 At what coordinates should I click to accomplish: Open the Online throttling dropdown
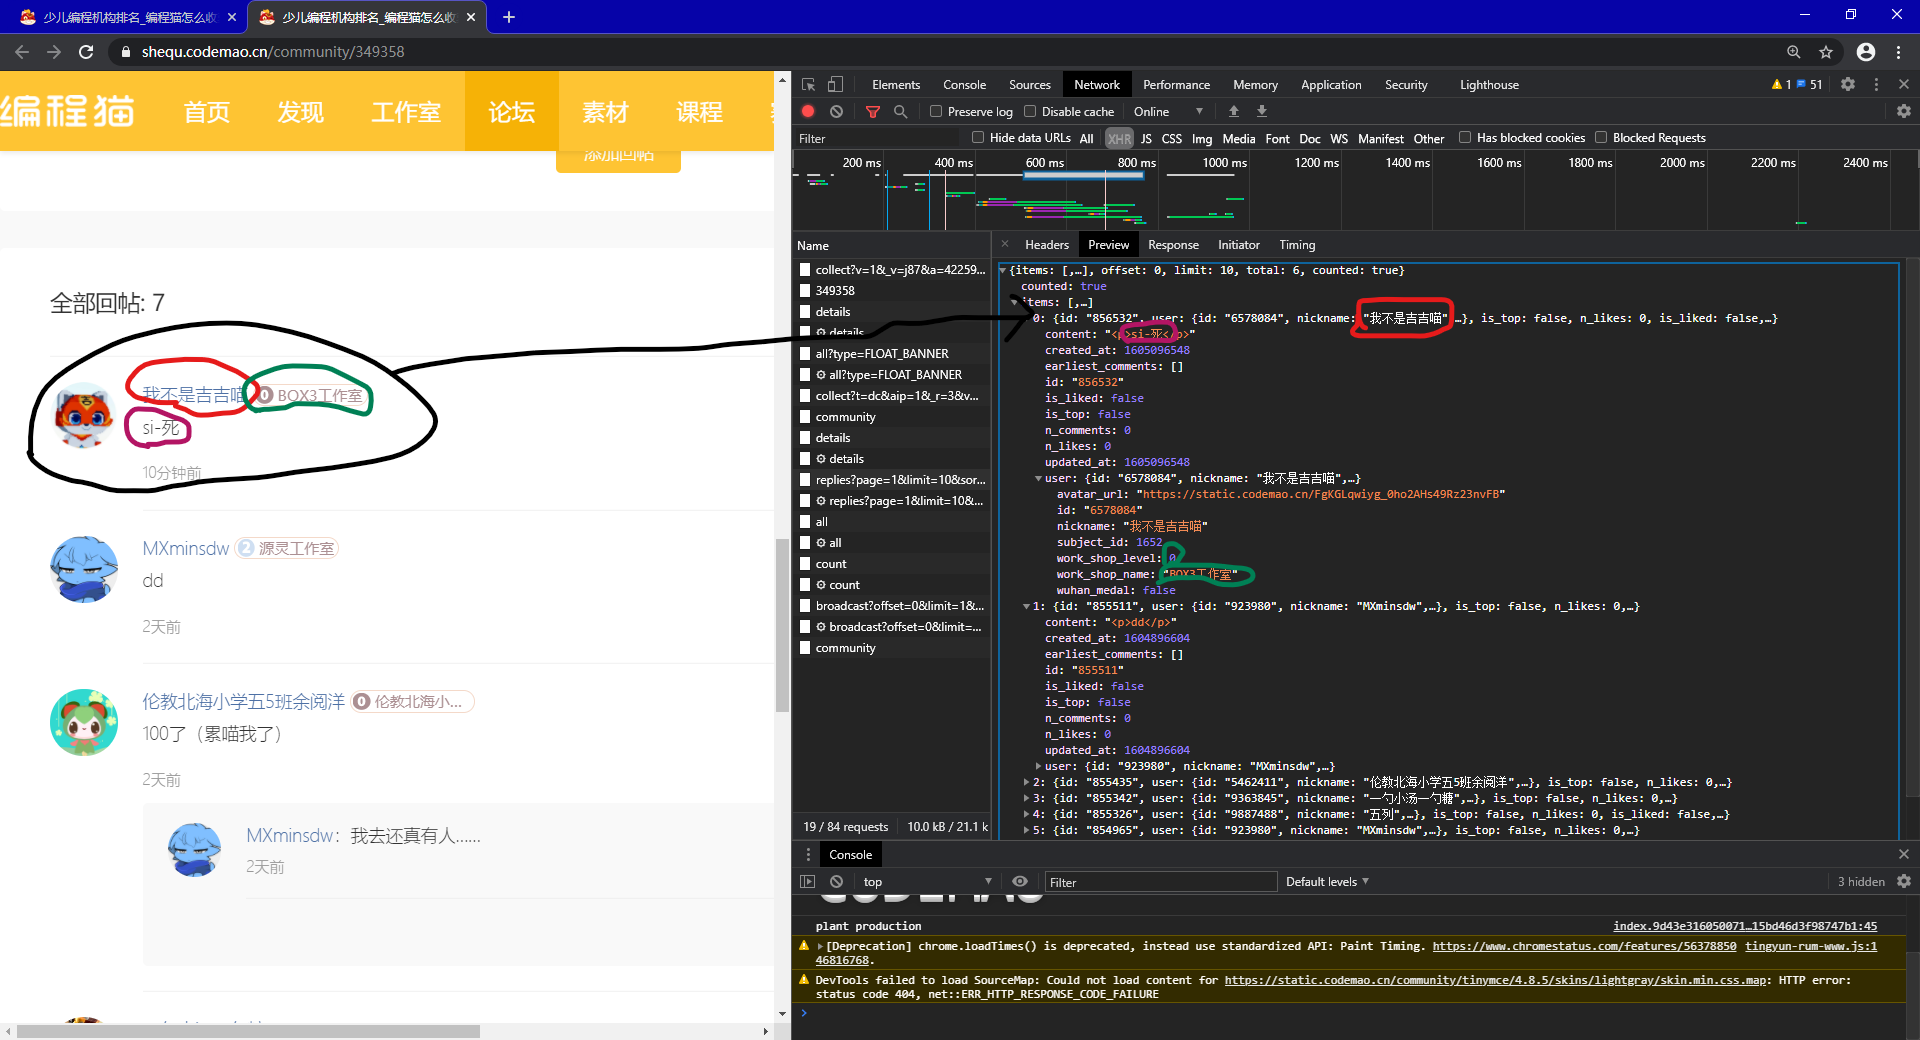point(1168,112)
